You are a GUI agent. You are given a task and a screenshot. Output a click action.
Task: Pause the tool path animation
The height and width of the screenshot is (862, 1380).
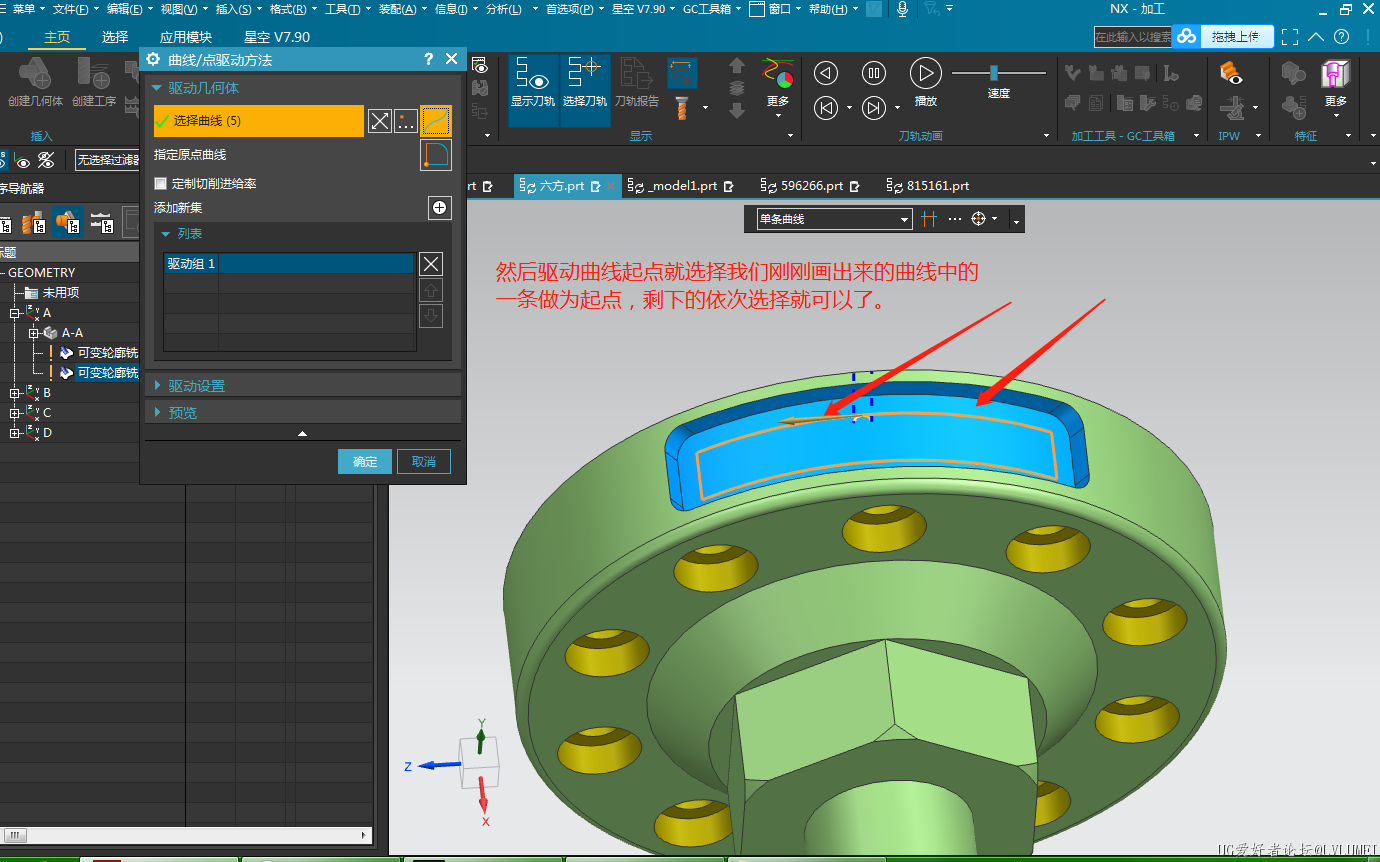(x=874, y=73)
